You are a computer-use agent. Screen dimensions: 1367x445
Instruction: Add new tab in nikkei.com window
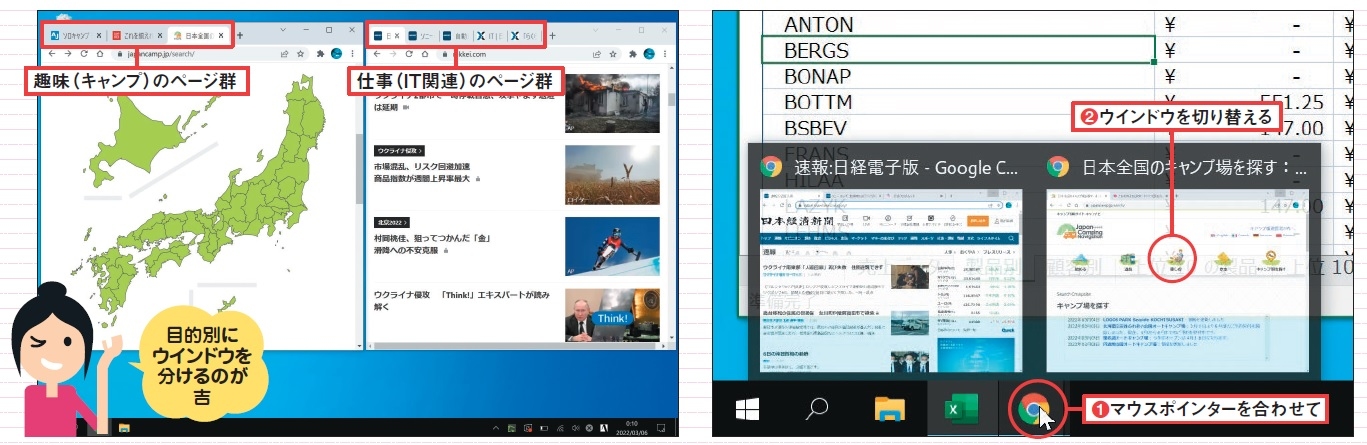point(552,35)
